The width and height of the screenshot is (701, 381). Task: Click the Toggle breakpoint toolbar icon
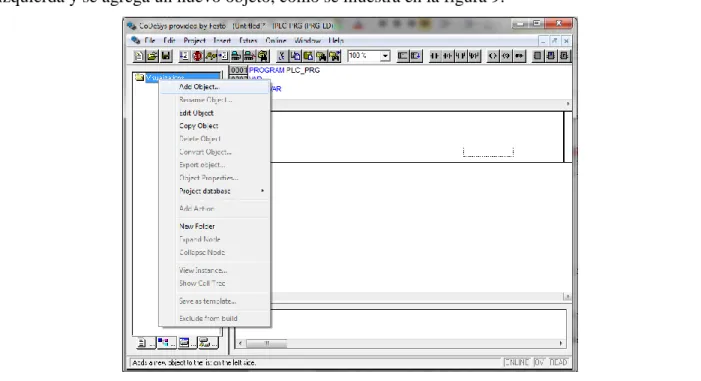[x=223, y=56]
